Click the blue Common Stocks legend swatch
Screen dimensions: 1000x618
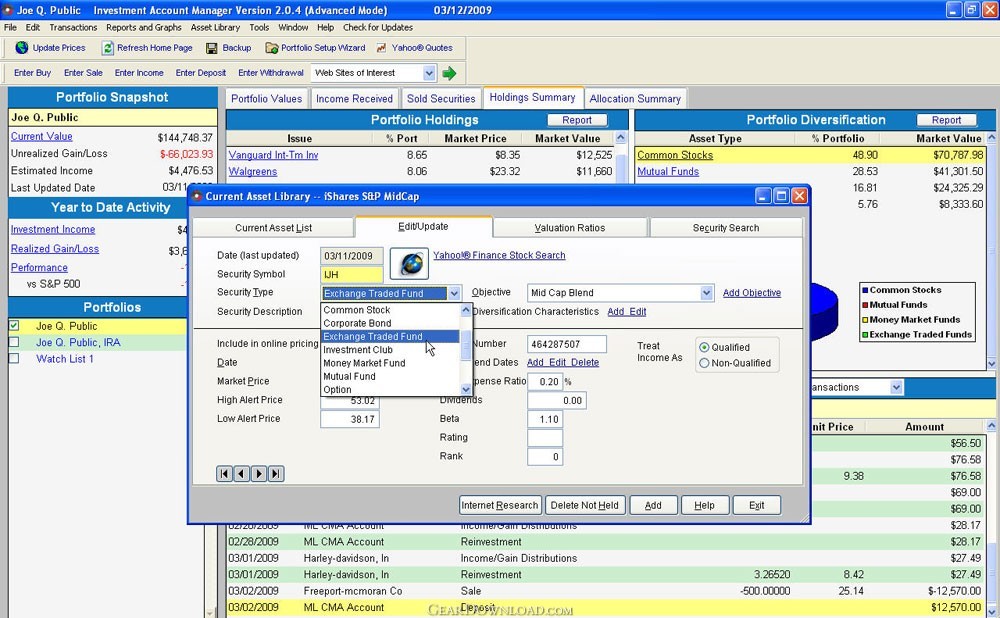pos(865,290)
